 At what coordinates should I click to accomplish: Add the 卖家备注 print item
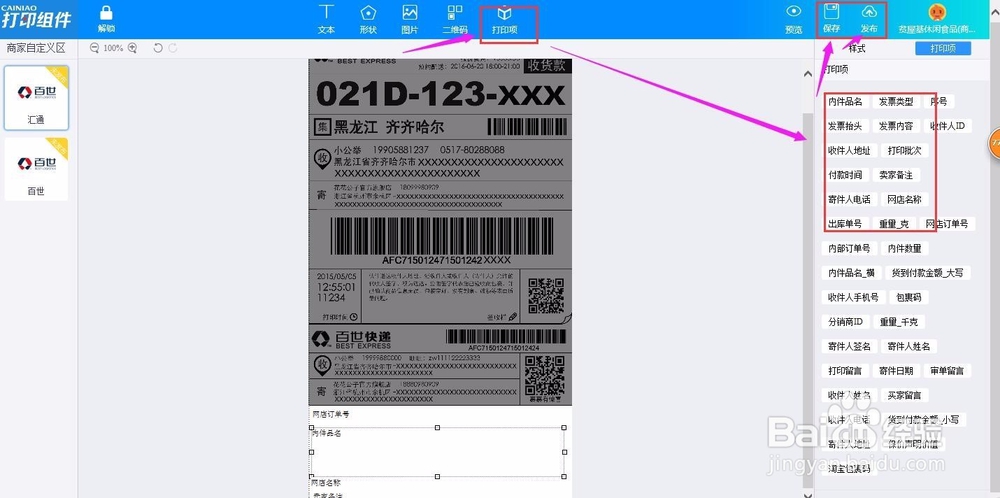pos(896,175)
